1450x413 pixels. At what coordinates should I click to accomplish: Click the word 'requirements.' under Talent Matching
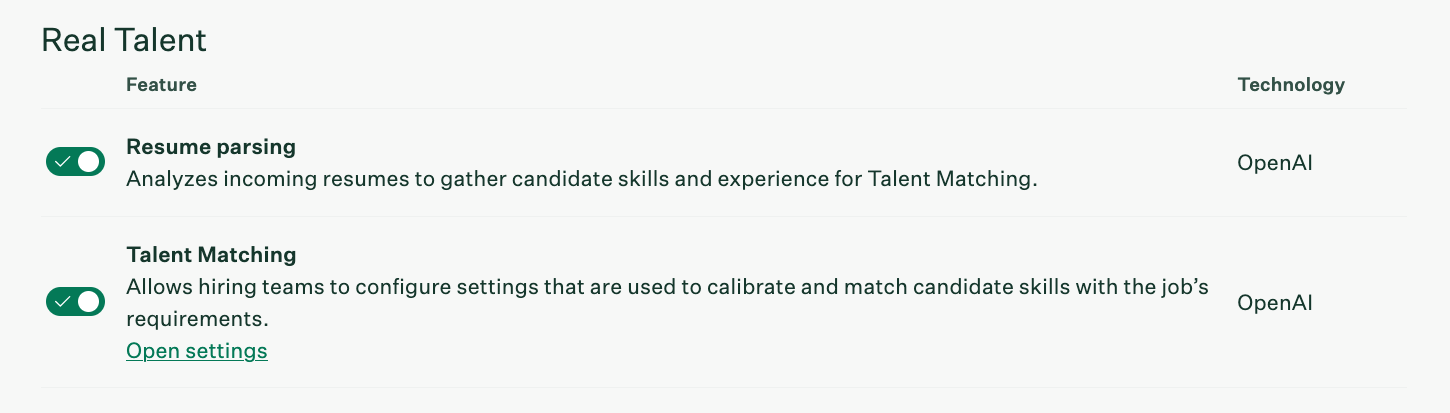[198, 319]
